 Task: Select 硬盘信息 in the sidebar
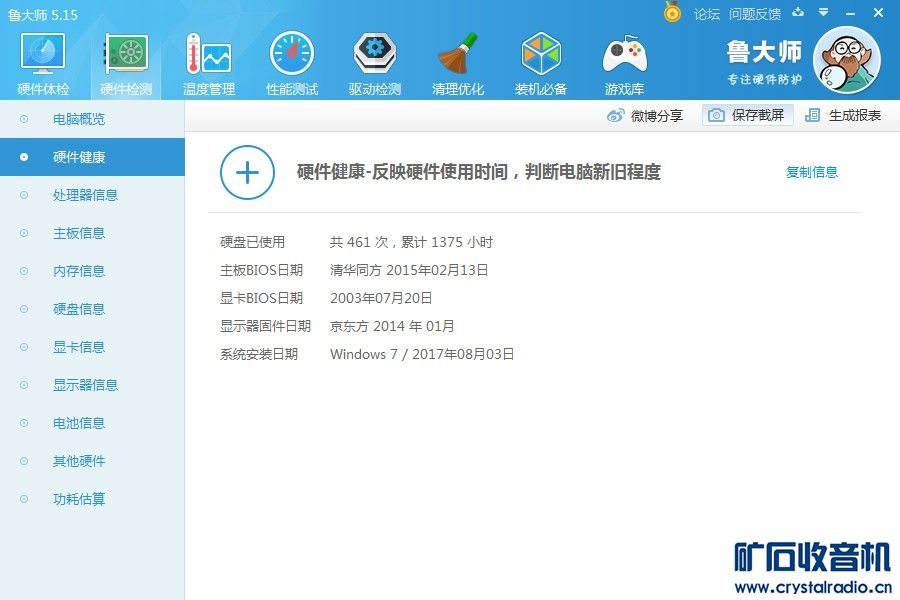coord(92,309)
